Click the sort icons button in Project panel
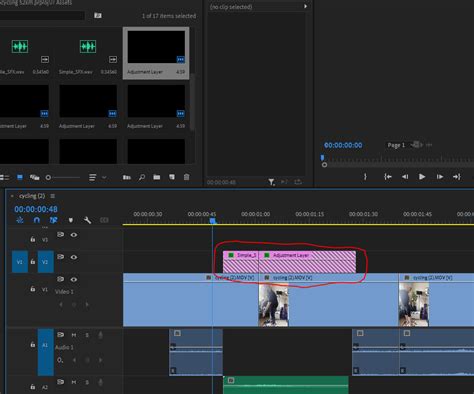This screenshot has width=474, height=394. coord(92,177)
